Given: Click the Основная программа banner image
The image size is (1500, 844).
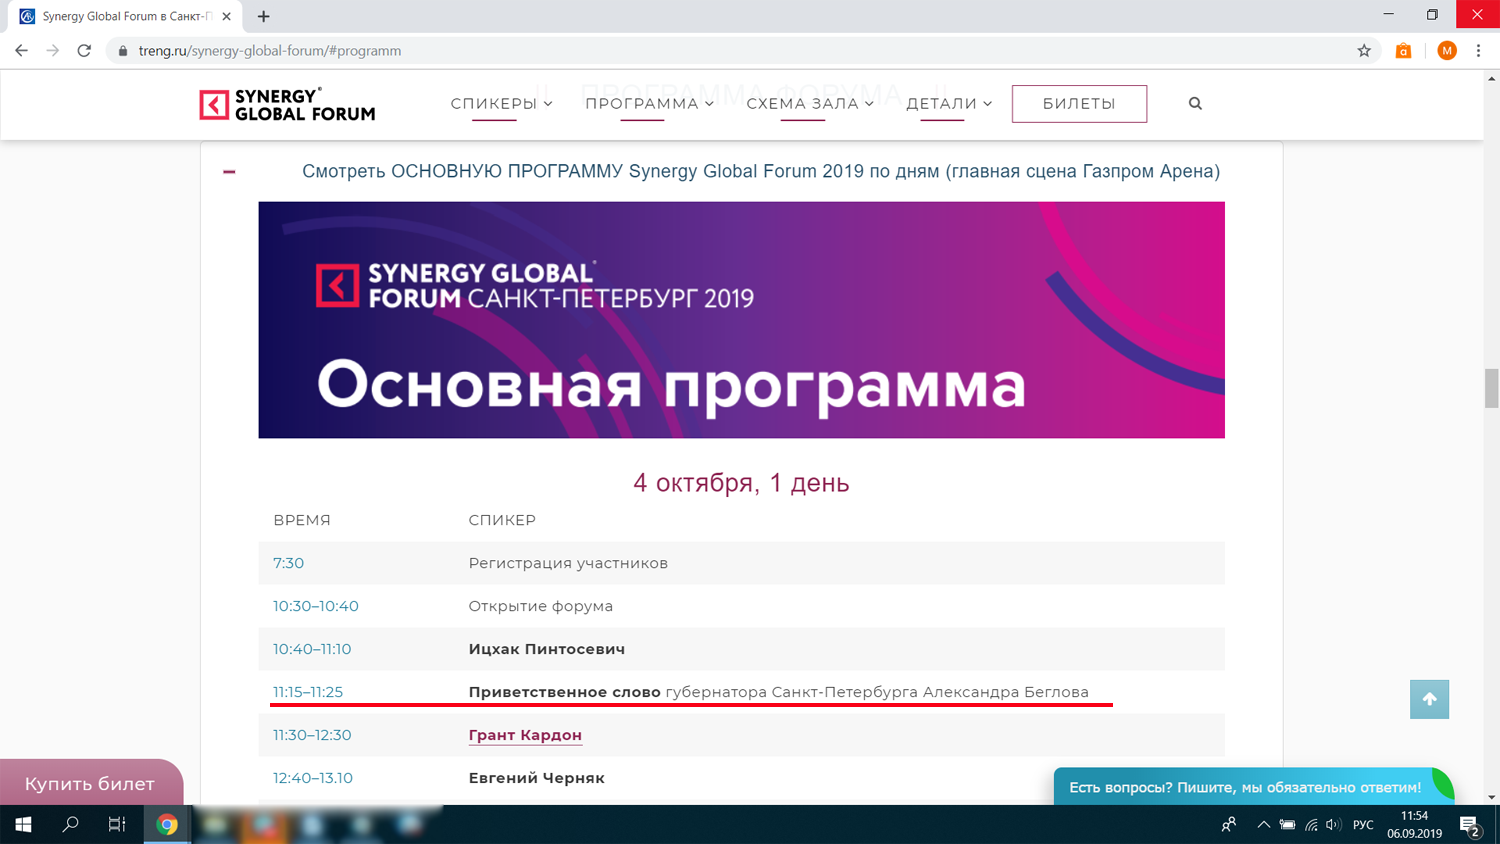Looking at the screenshot, I should 741,320.
